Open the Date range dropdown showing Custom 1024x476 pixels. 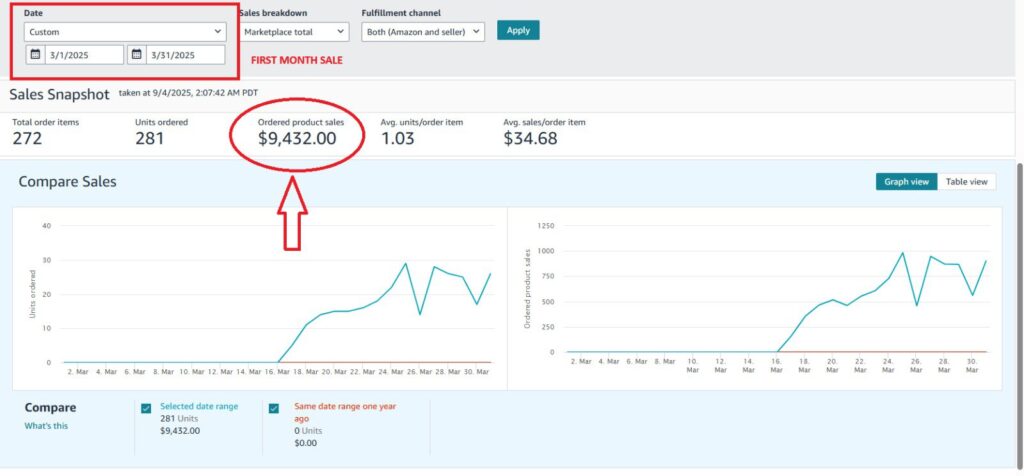(125, 32)
